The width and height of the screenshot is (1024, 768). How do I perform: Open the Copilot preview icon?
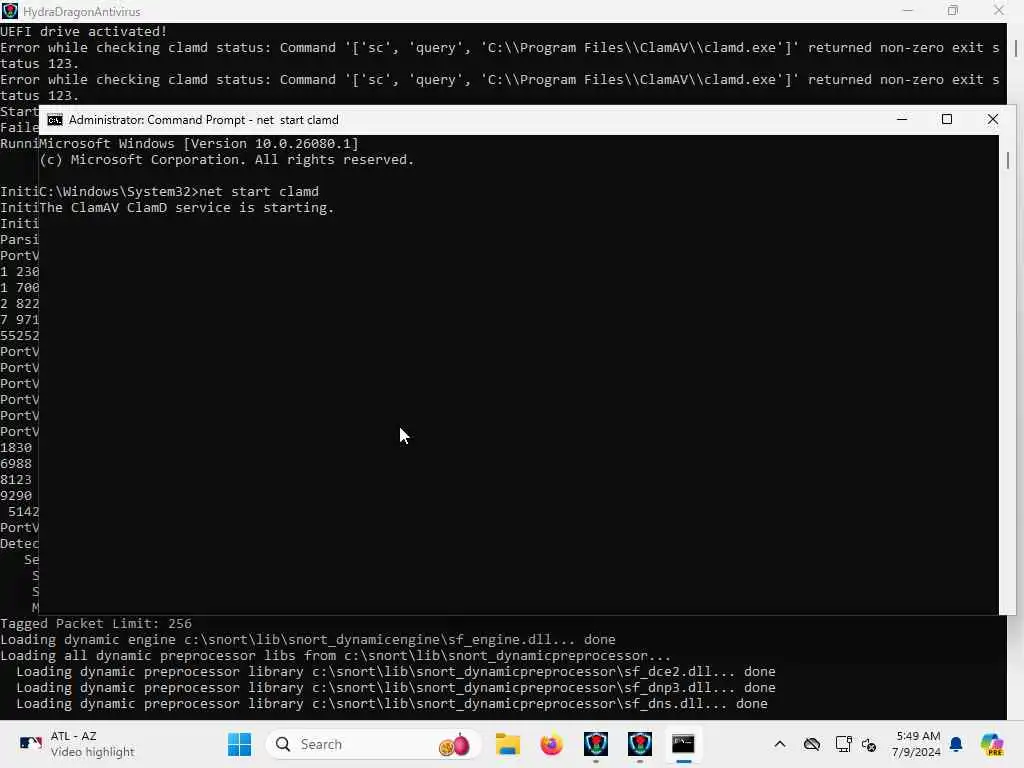click(992, 744)
